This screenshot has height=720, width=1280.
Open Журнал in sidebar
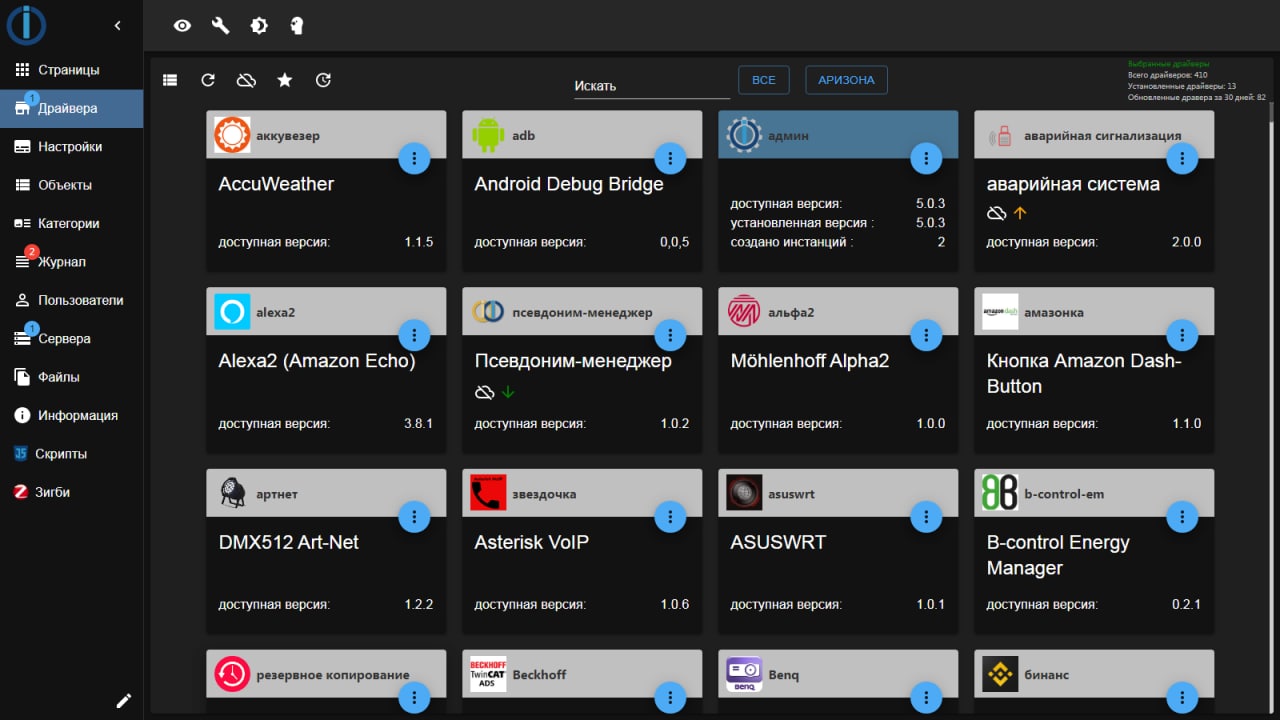tap(71, 262)
